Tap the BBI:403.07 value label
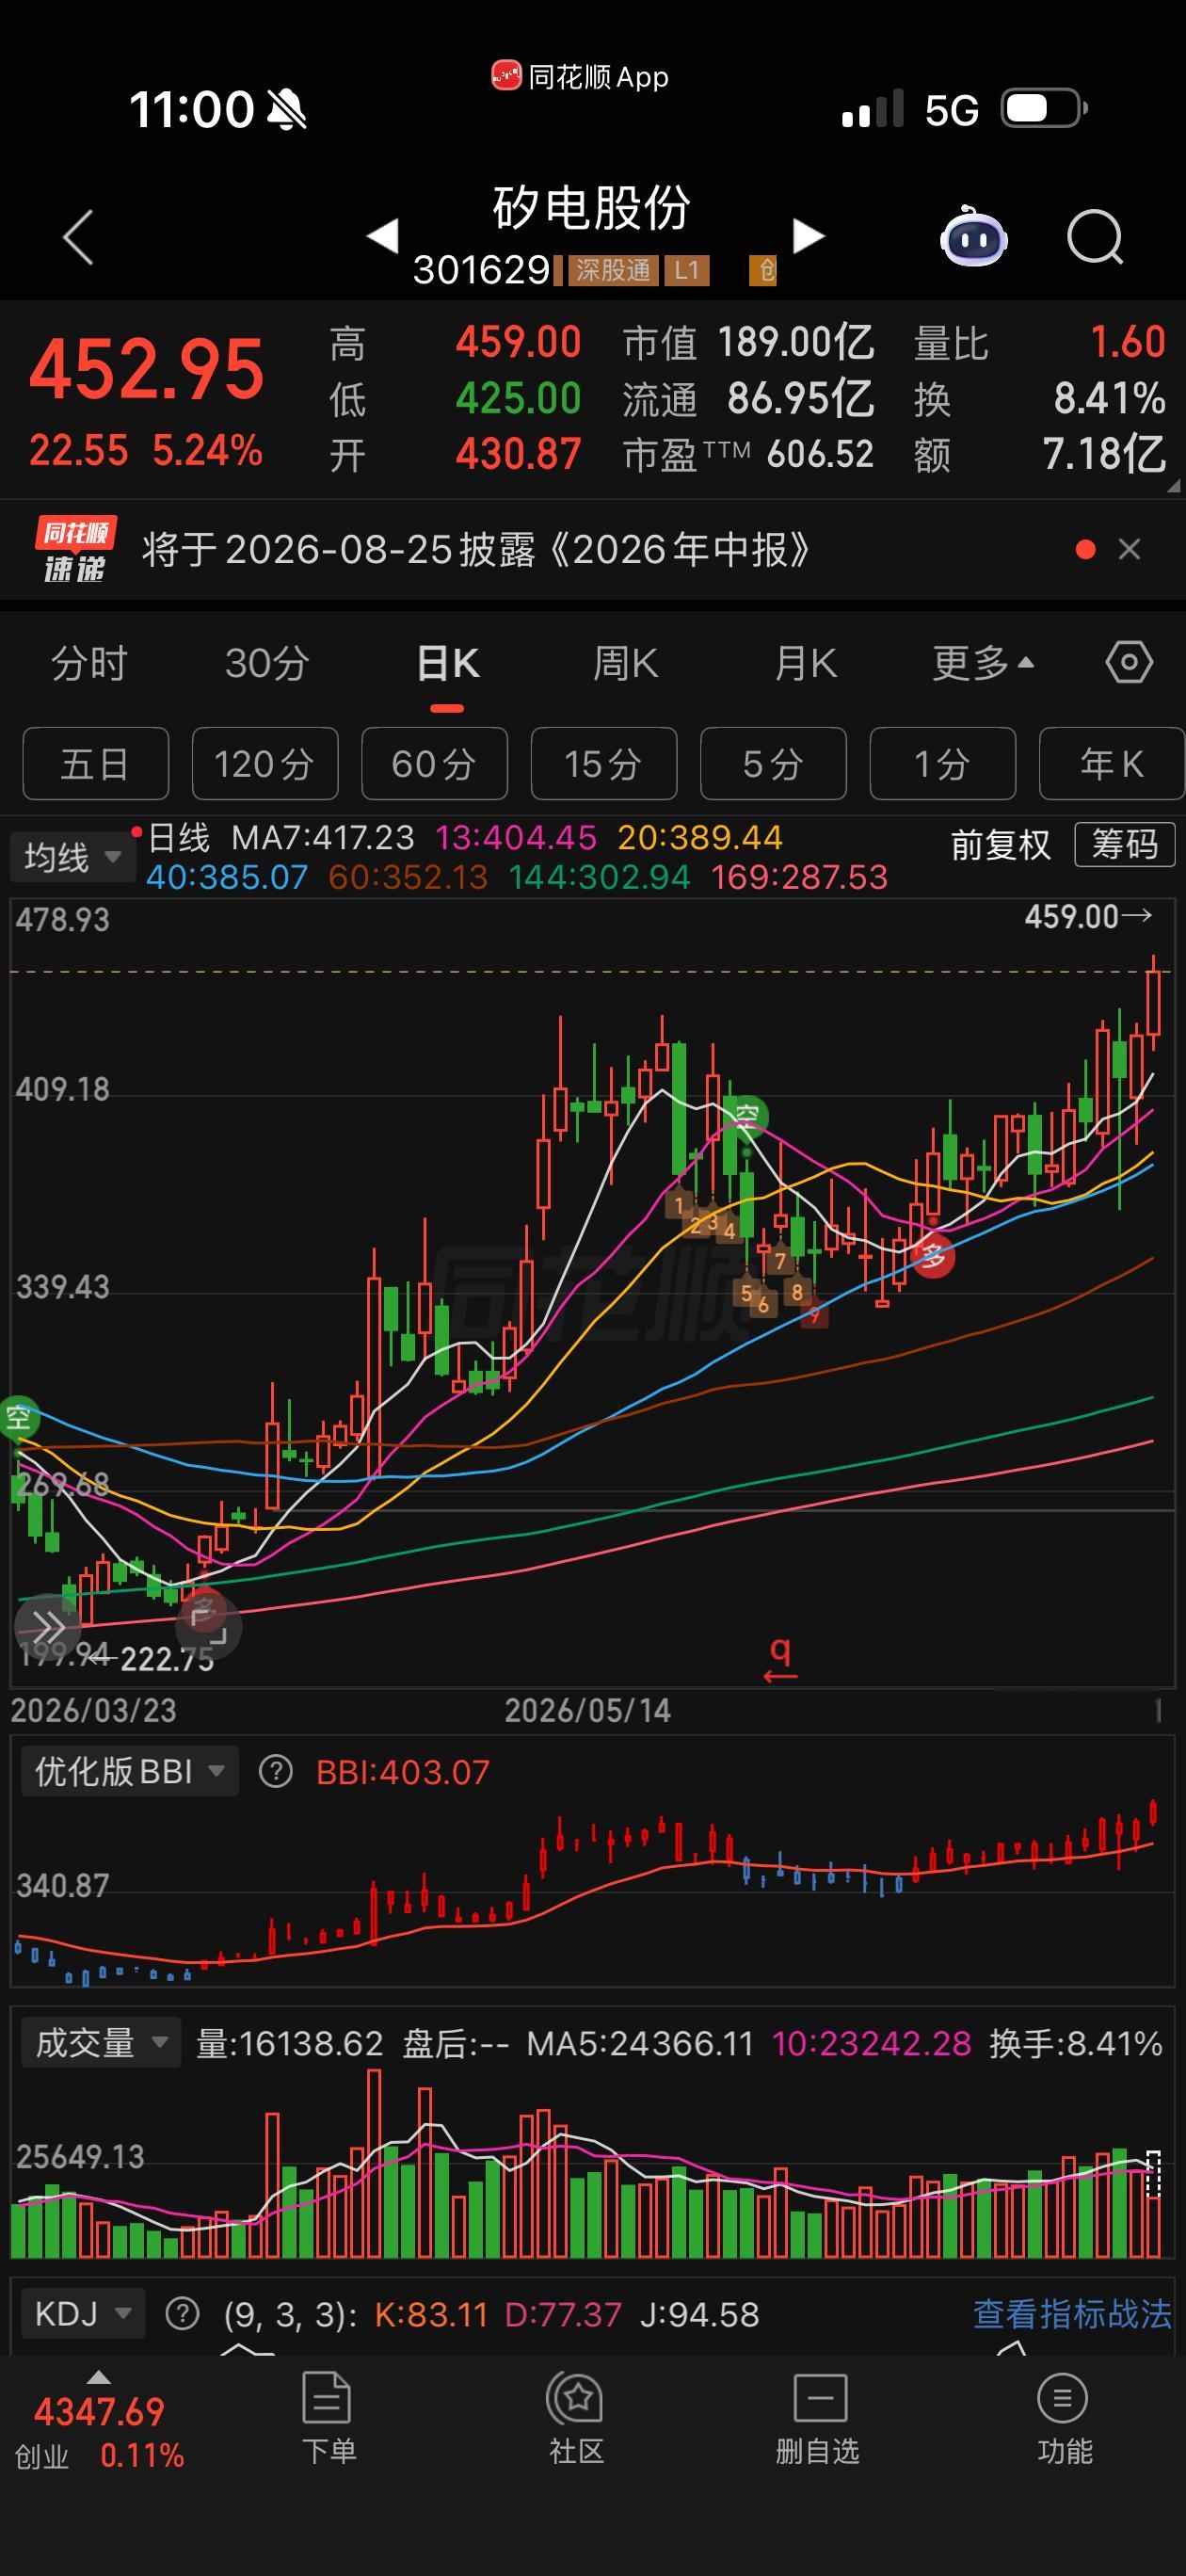The image size is (1186, 2576). pos(403,1772)
